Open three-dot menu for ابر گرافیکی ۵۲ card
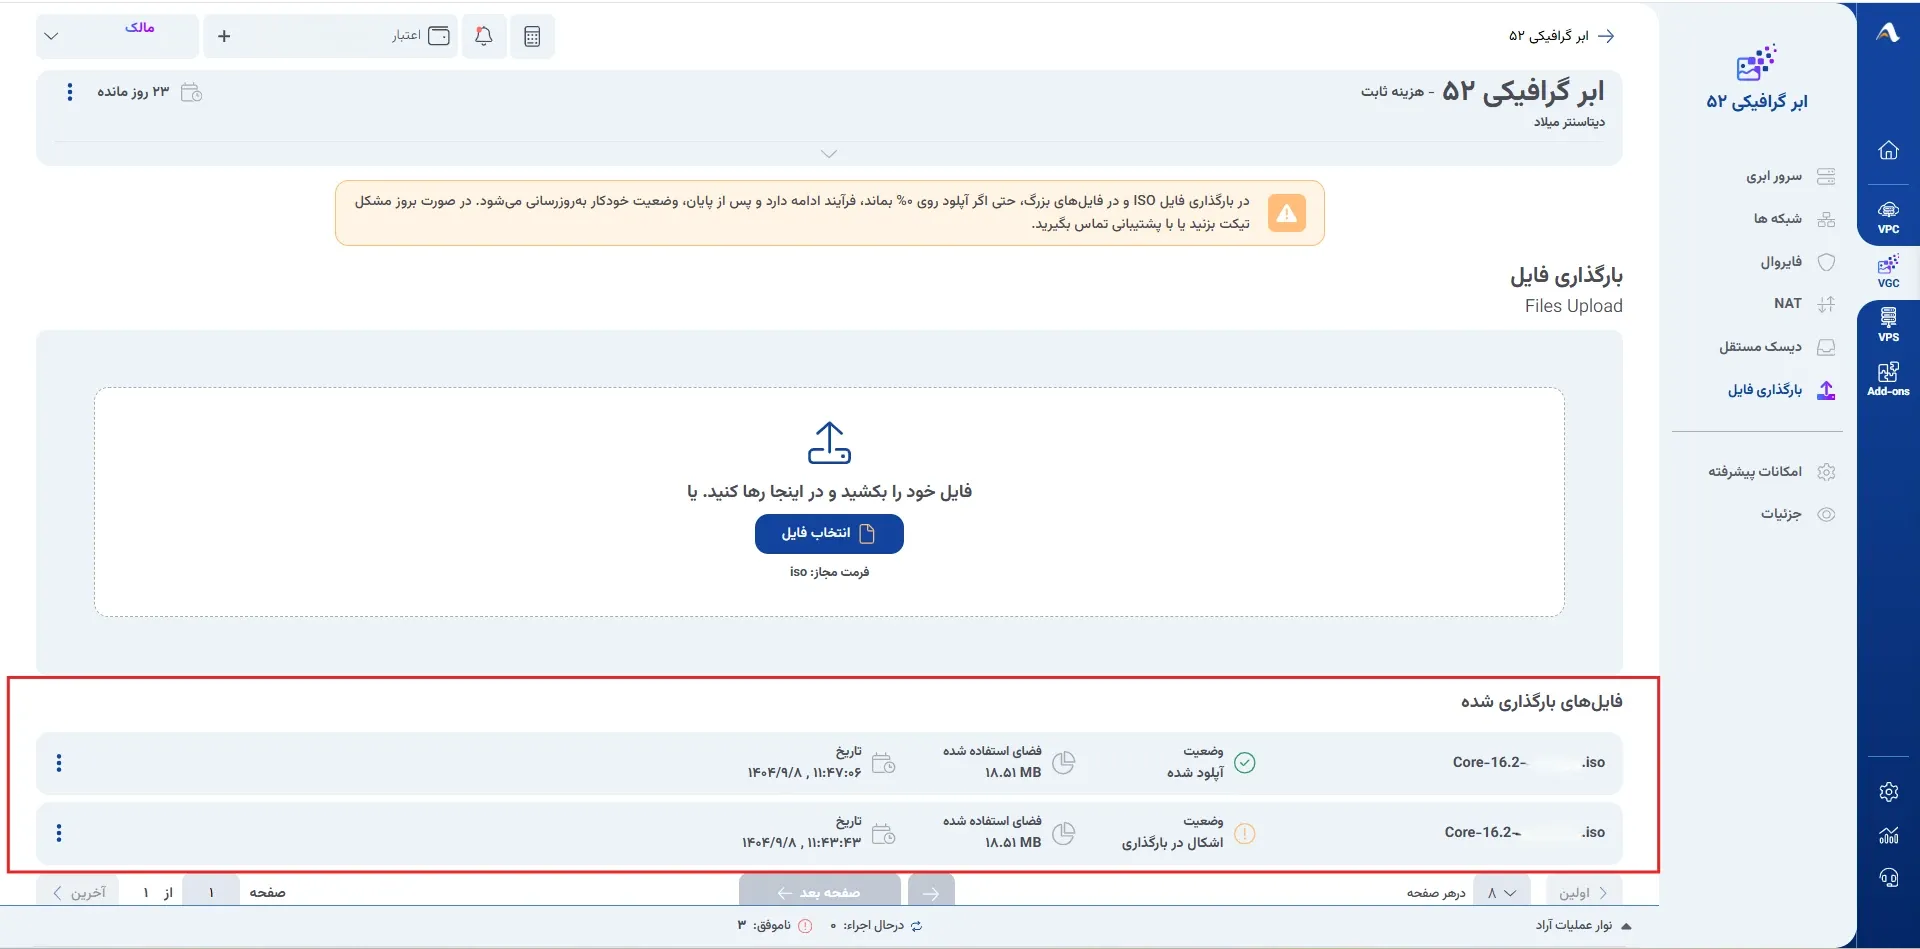 [x=69, y=92]
